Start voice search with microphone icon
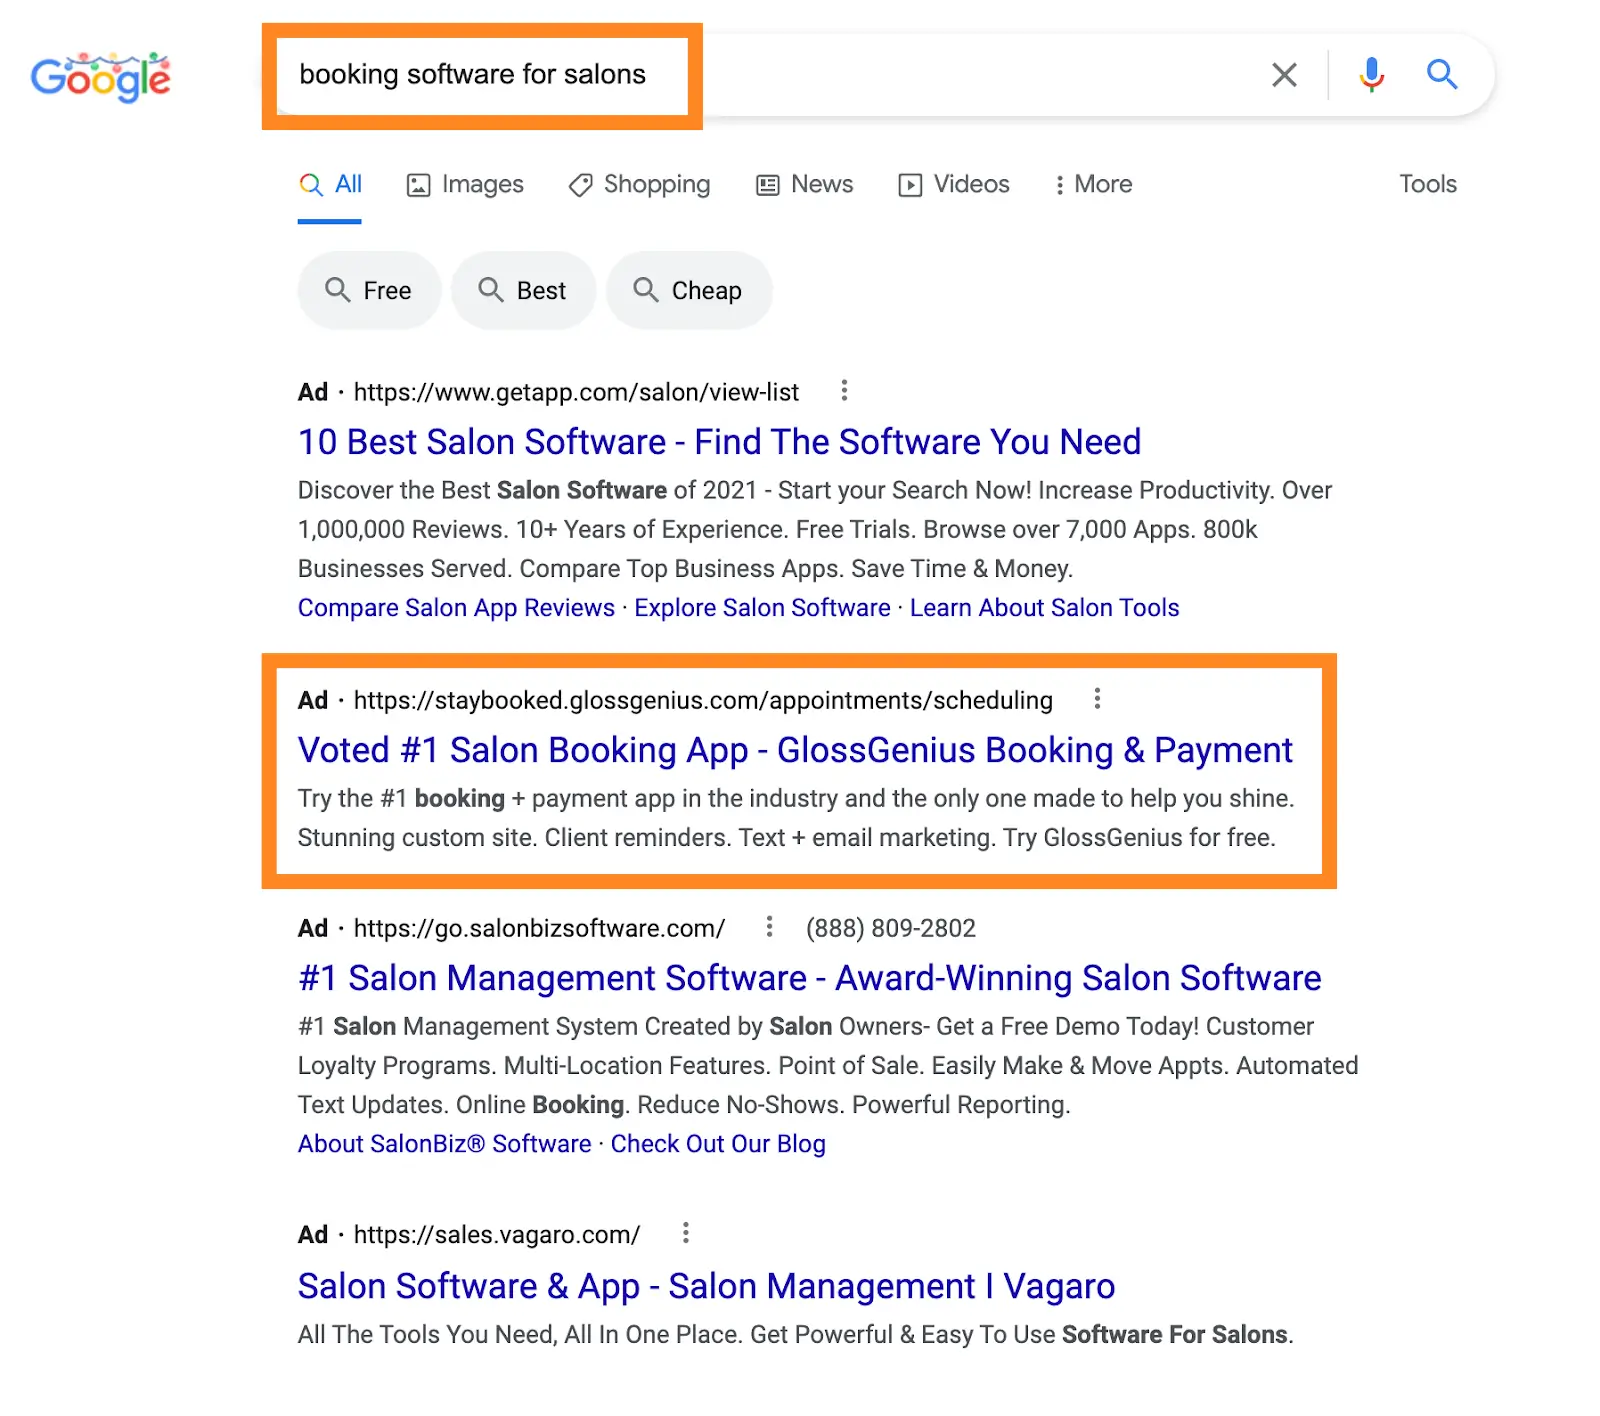 [1371, 75]
